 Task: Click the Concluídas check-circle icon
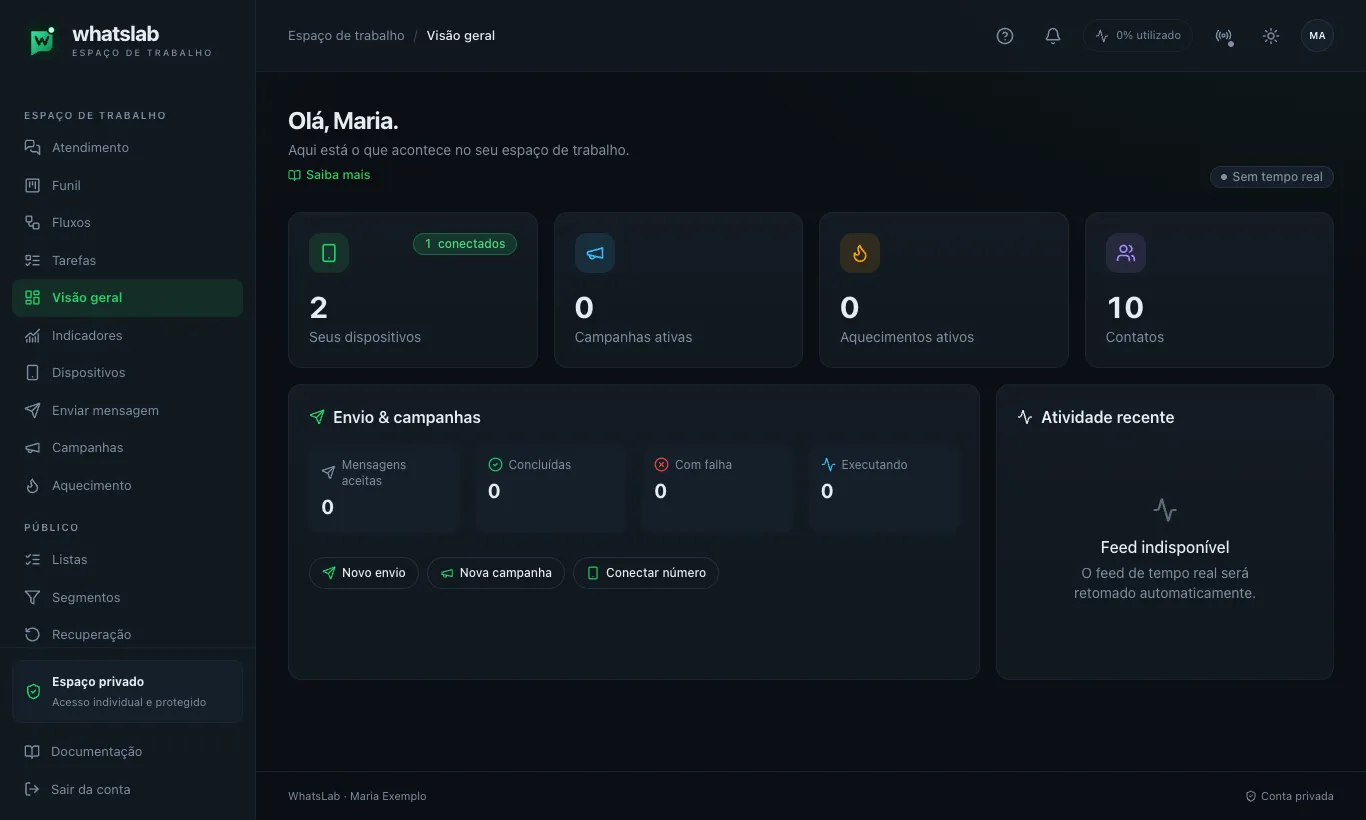495,465
